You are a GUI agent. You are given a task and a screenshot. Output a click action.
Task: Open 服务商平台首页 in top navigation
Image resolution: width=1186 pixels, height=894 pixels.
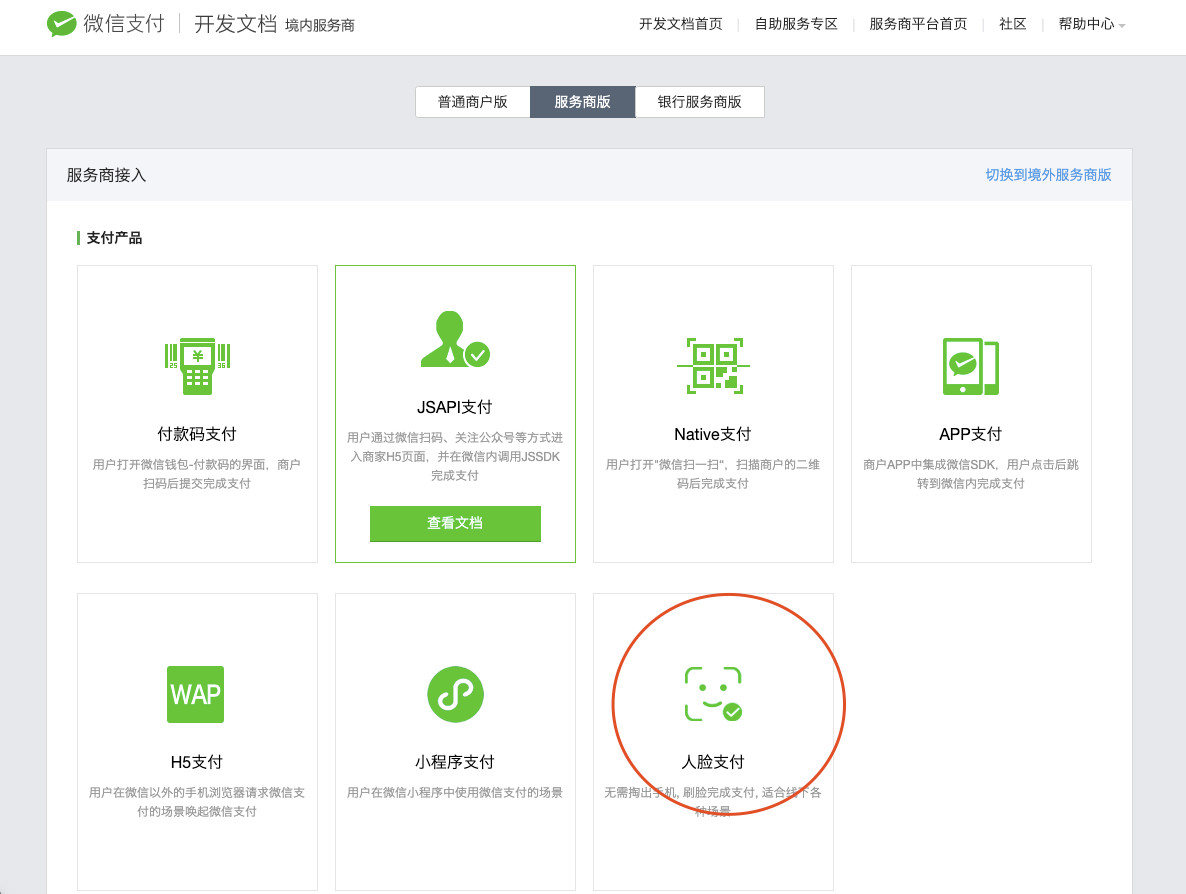click(x=918, y=24)
